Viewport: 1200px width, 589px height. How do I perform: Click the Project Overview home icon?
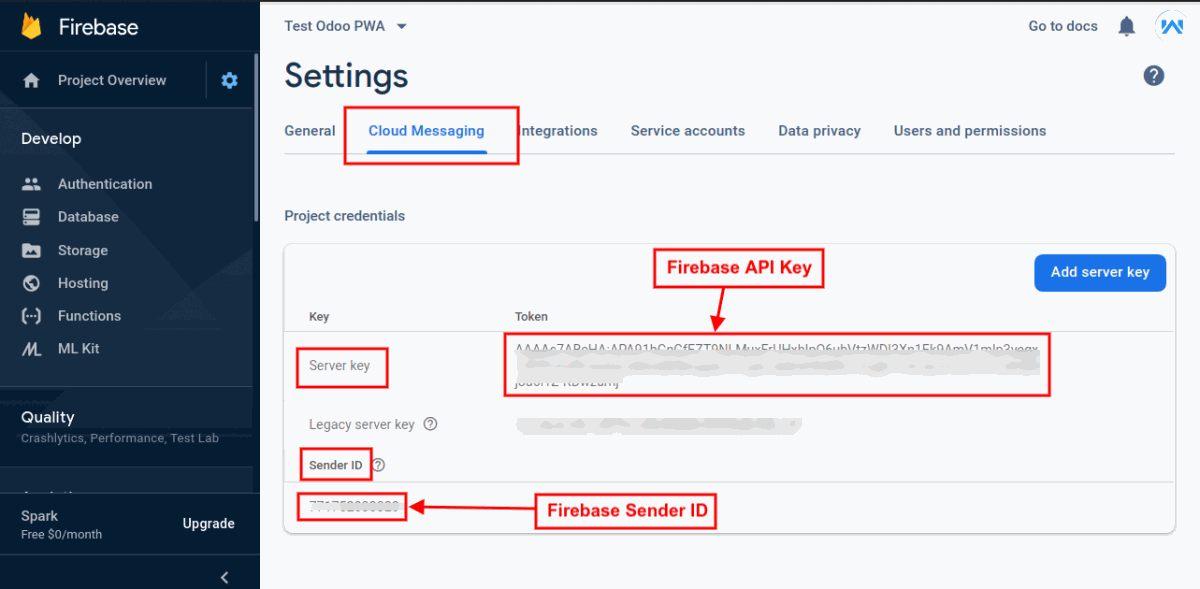[x=31, y=80]
